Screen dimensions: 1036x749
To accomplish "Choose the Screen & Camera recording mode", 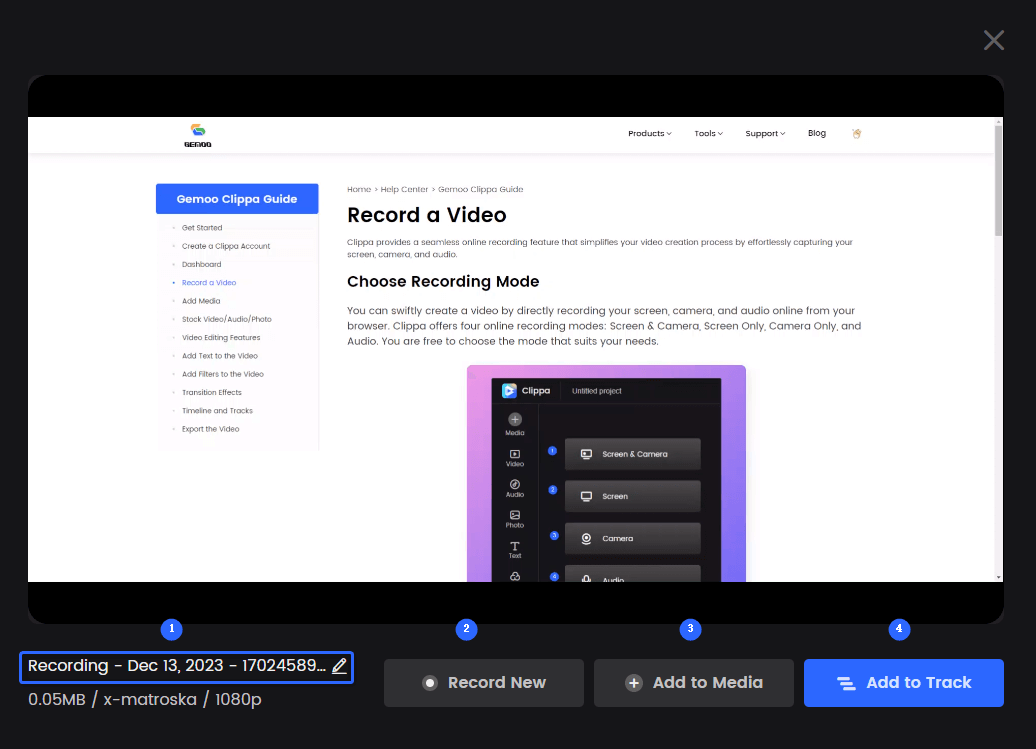I will click(632, 454).
